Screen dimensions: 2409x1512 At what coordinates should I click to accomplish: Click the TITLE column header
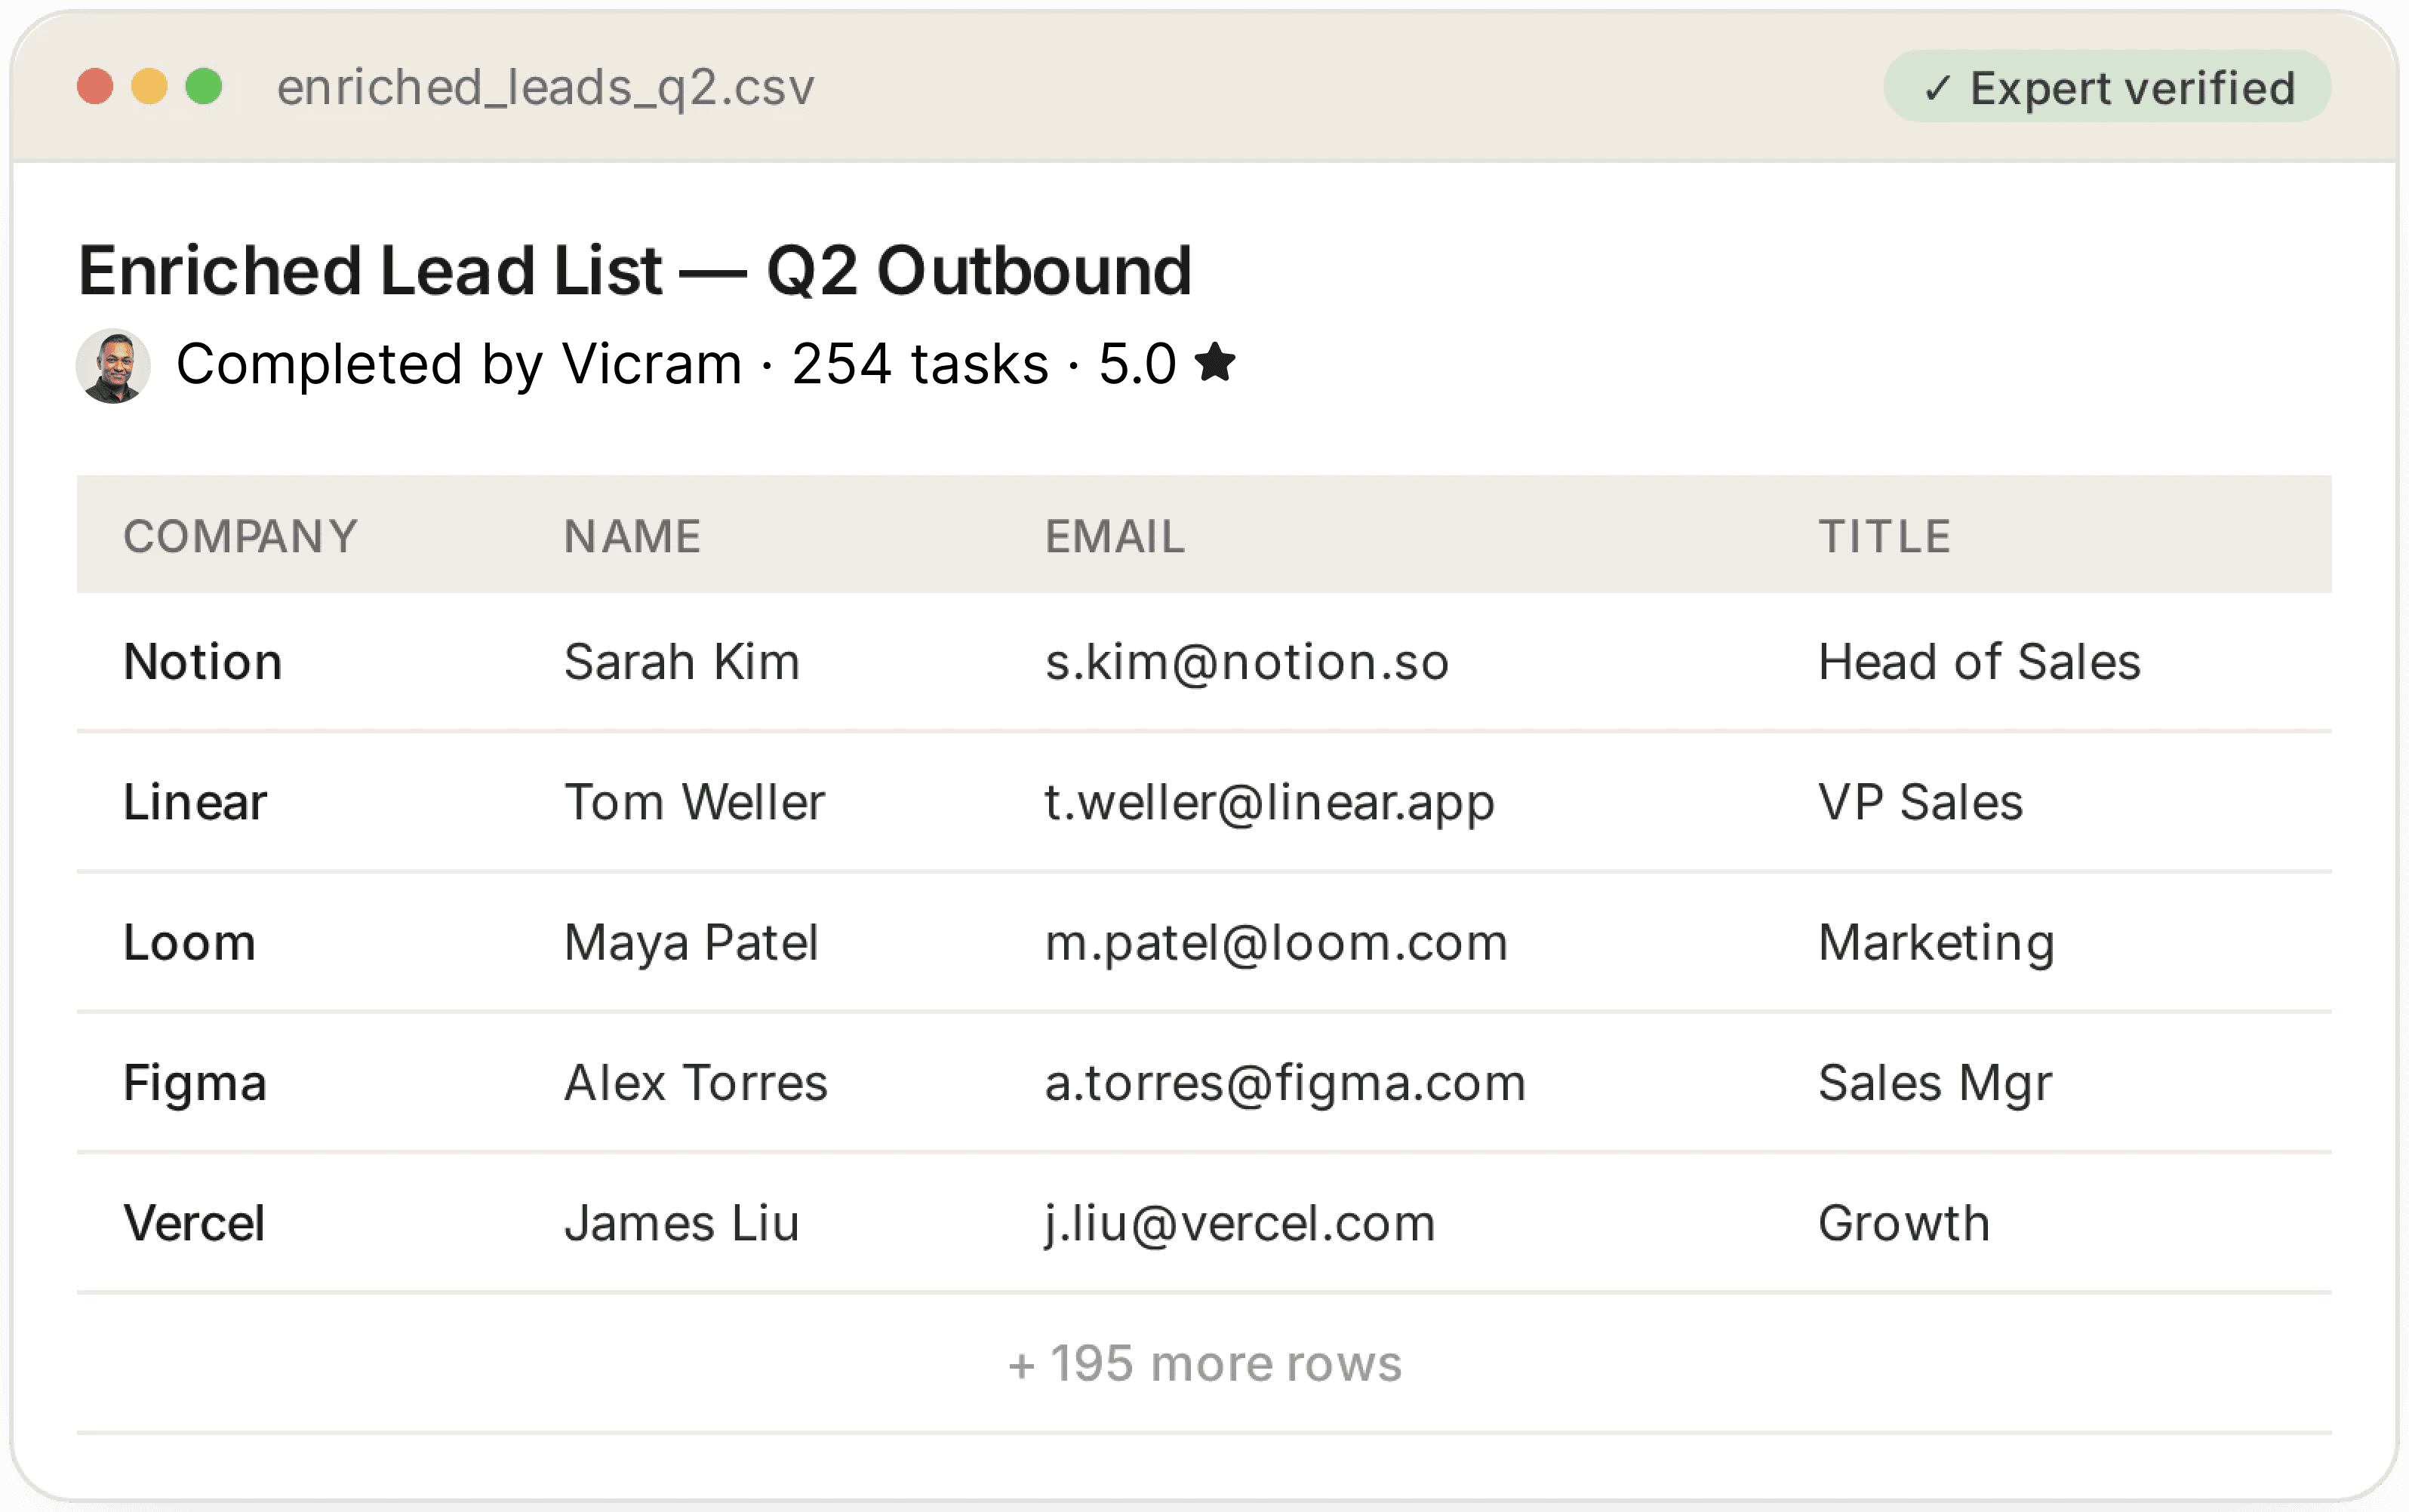(1884, 537)
